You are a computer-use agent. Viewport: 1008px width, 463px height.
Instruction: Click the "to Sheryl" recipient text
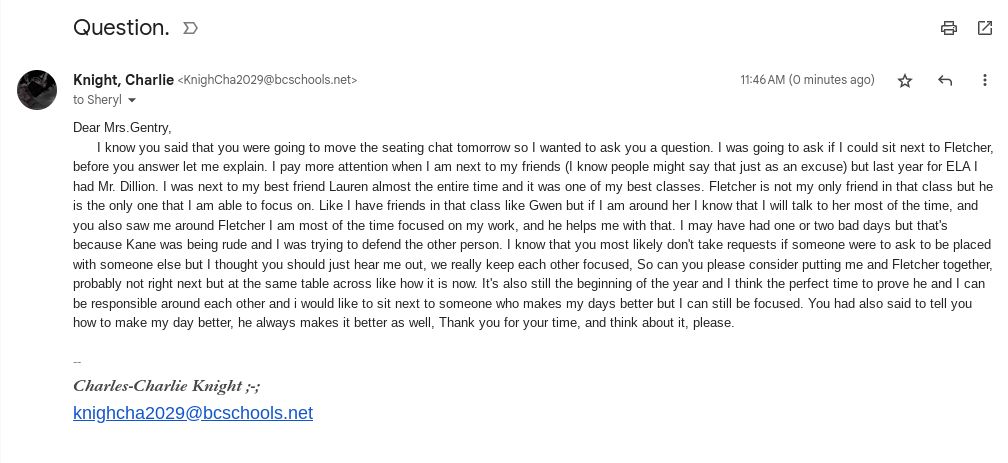[x=97, y=100]
